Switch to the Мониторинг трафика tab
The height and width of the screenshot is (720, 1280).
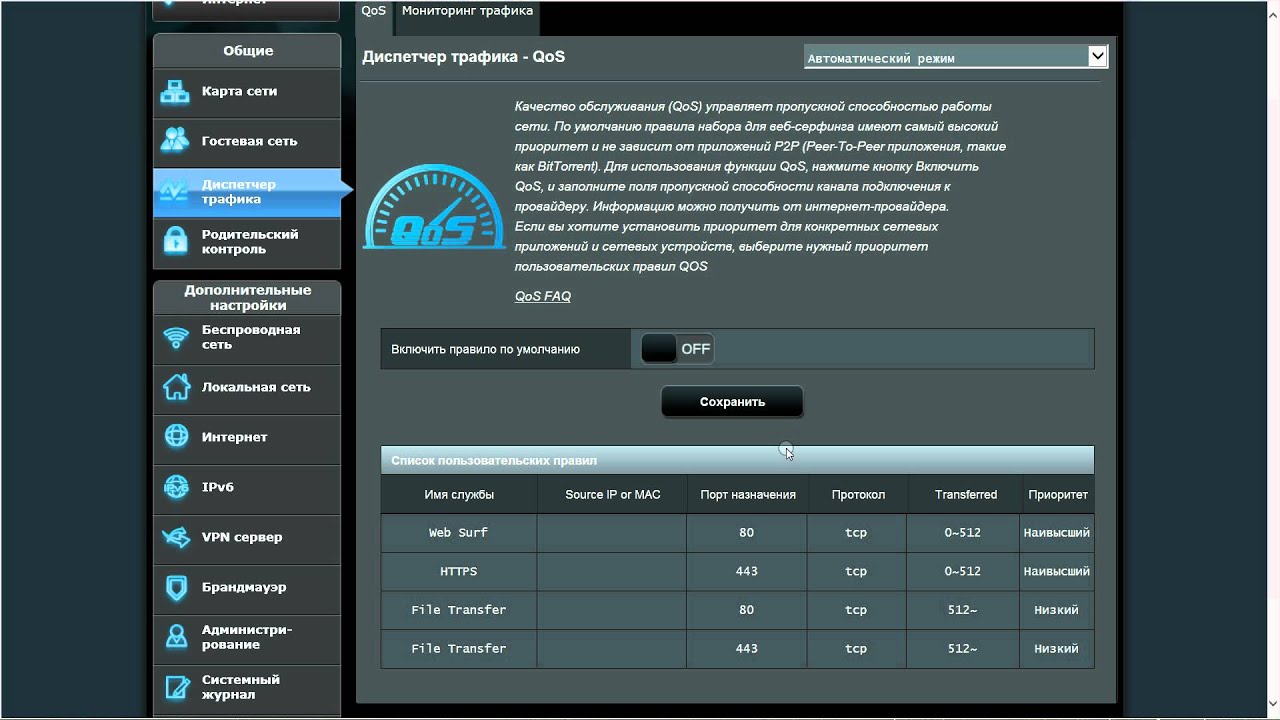point(467,11)
